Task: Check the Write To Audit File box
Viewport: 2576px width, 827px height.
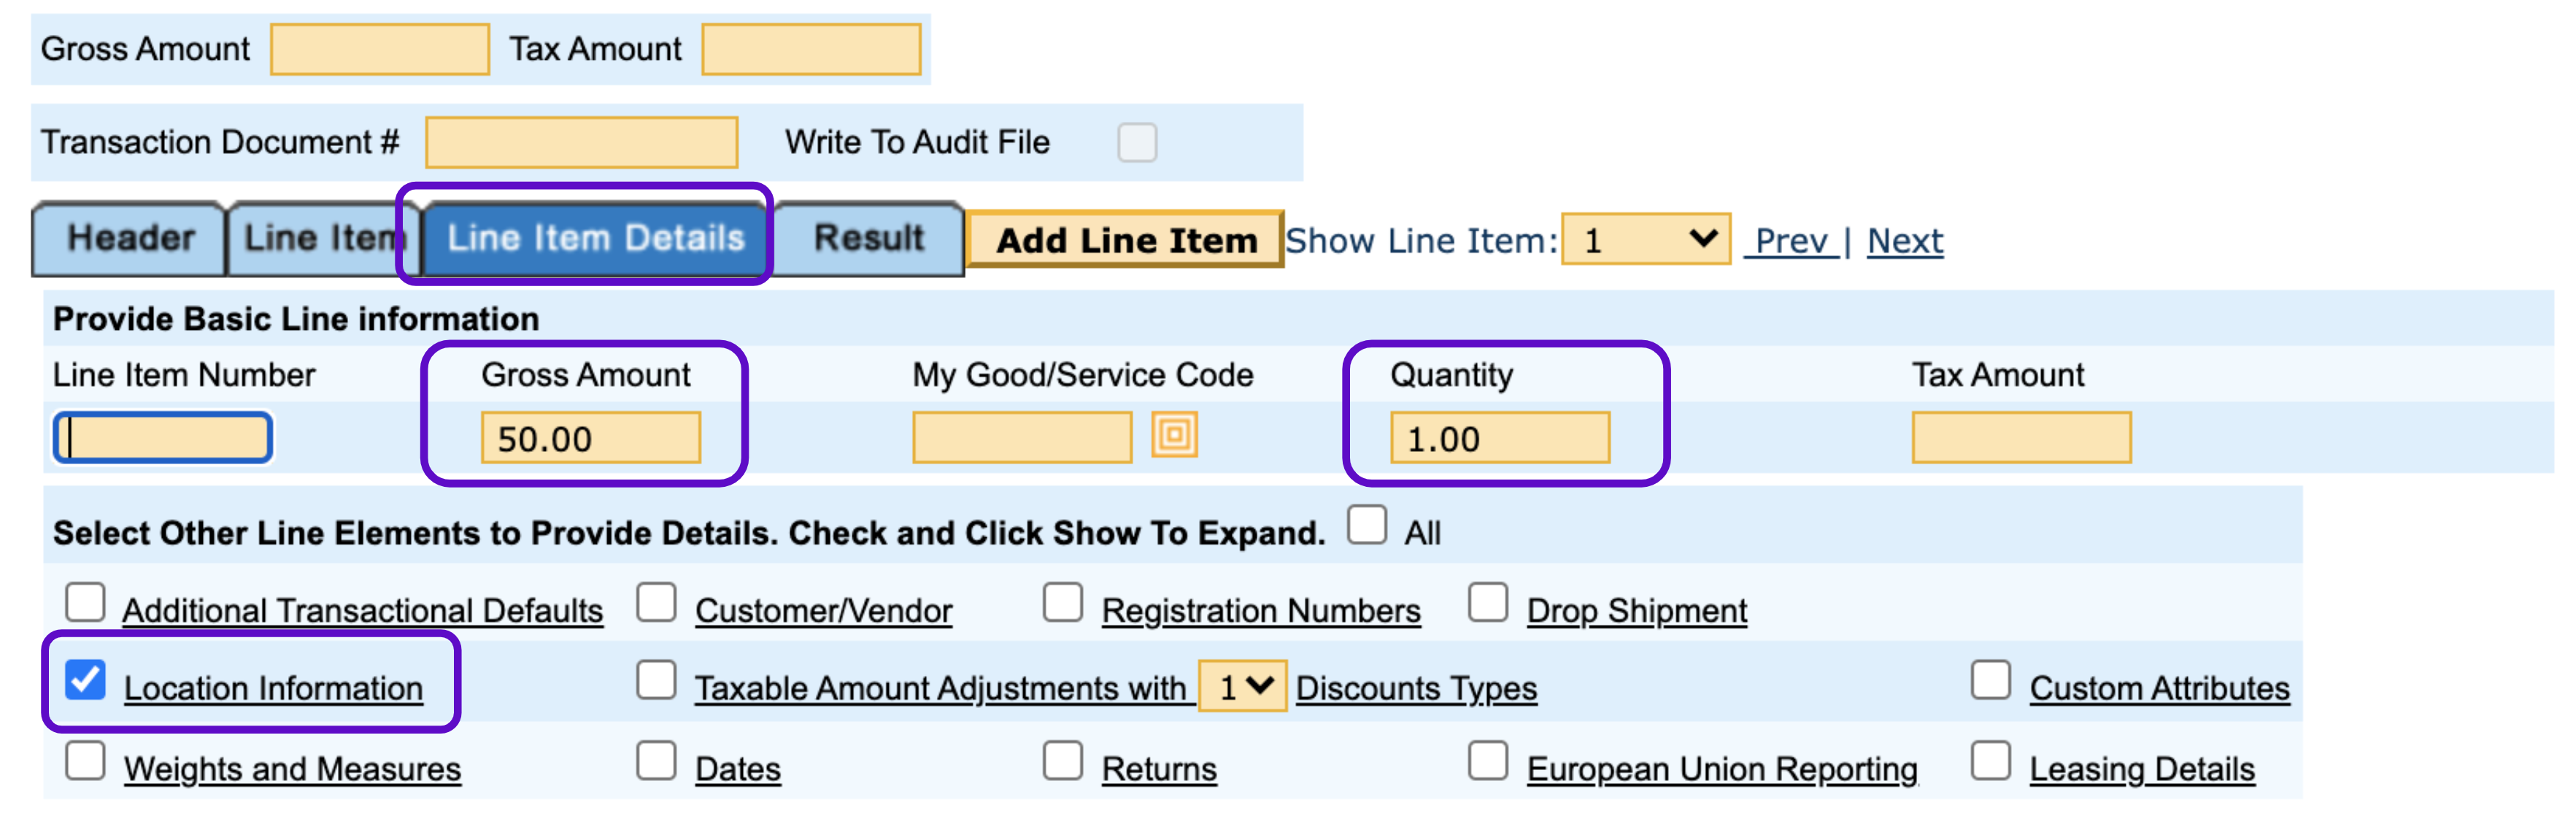Action: 1137,142
